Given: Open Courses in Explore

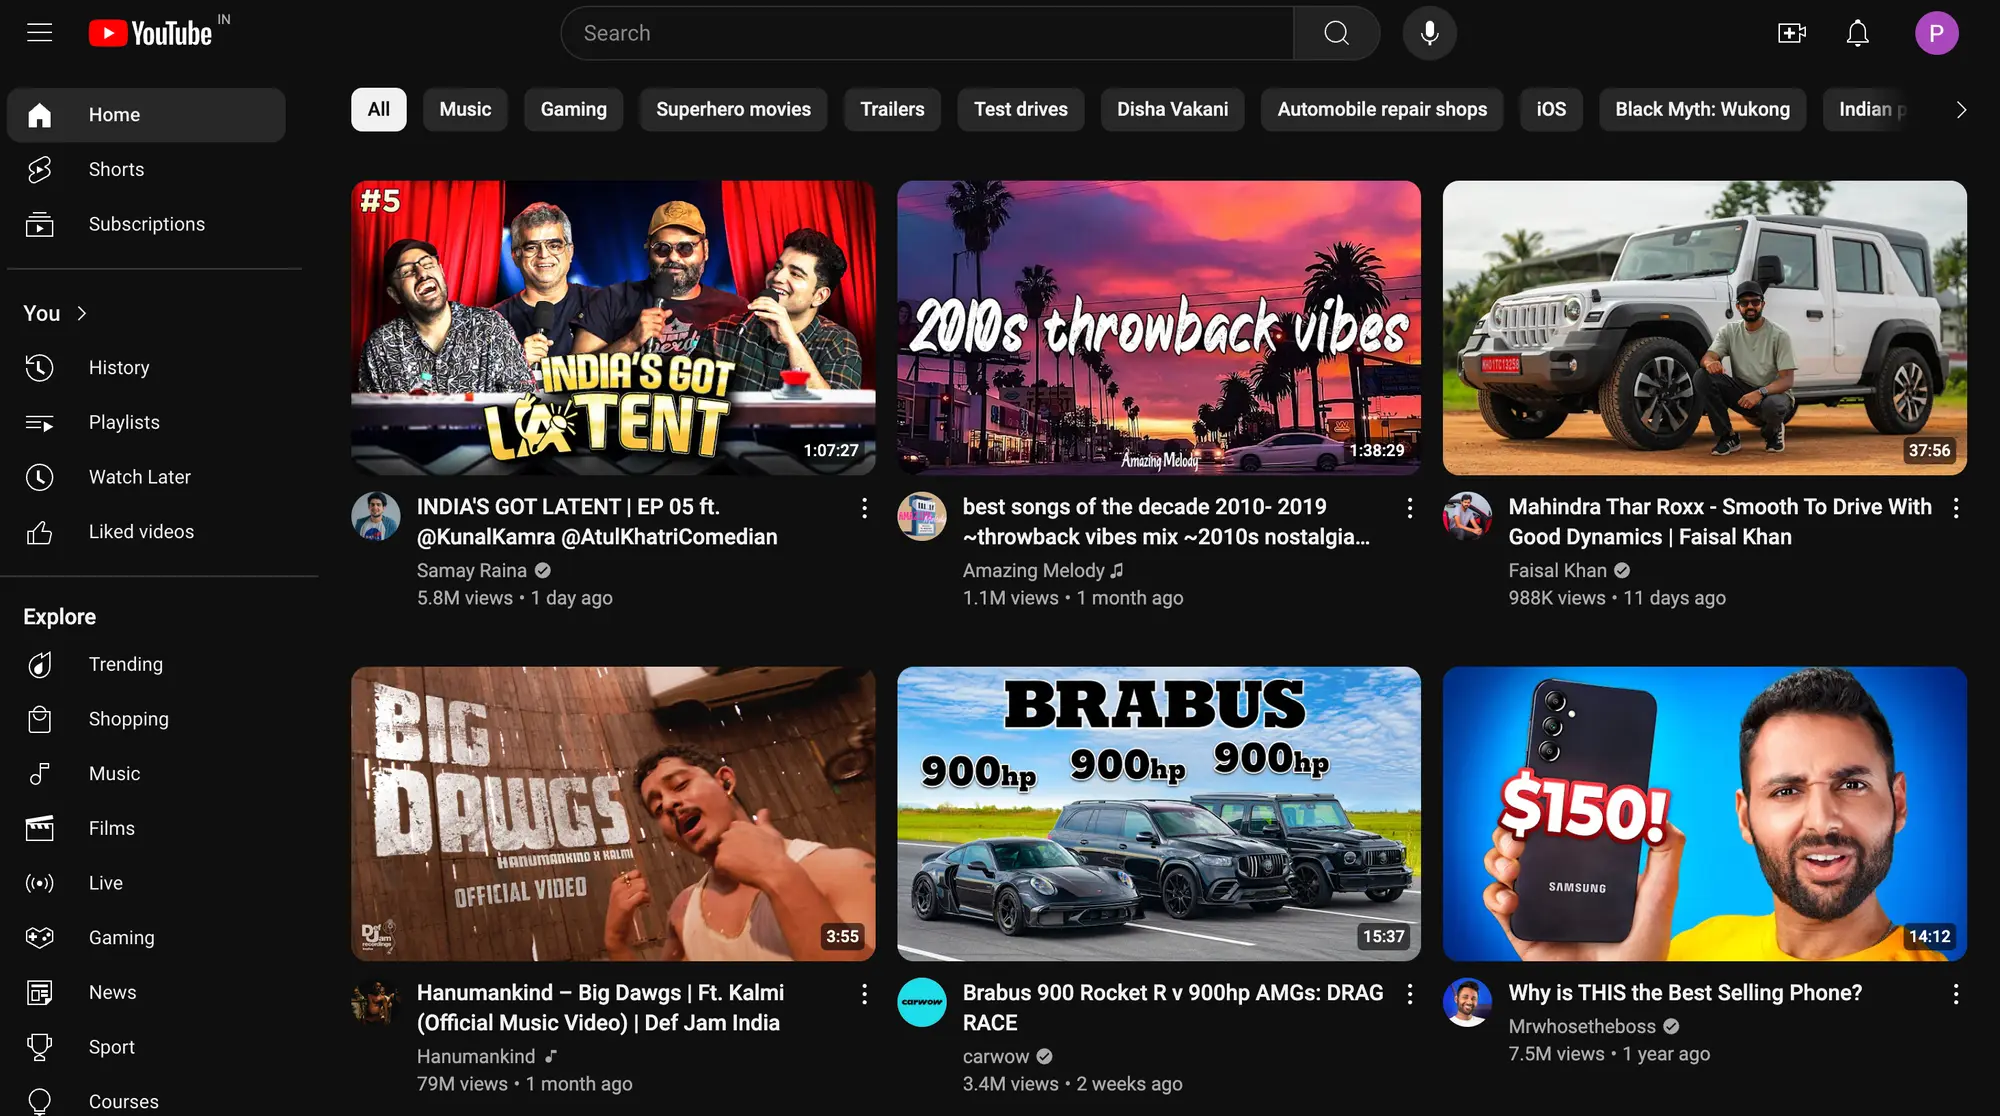Looking at the screenshot, I should pyautogui.click(x=146, y=1100).
